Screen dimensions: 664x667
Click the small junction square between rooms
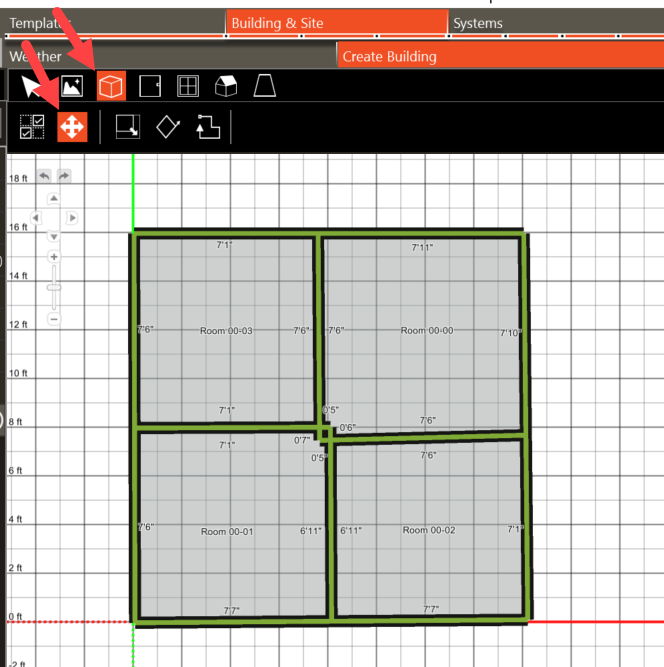point(325,434)
